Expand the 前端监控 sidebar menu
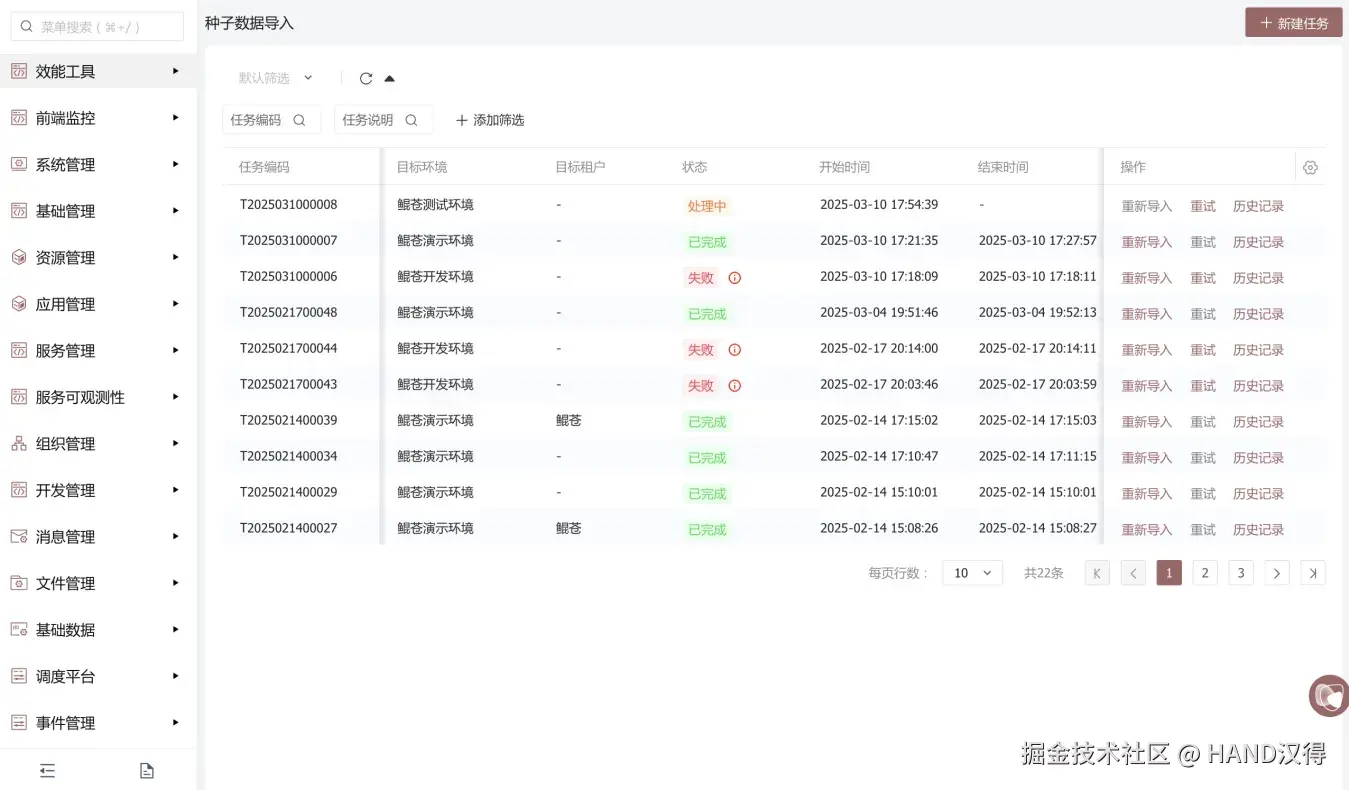 tap(98, 118)
